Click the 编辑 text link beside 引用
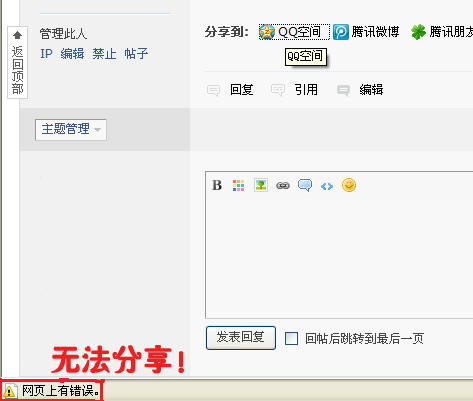 point(371,90)
